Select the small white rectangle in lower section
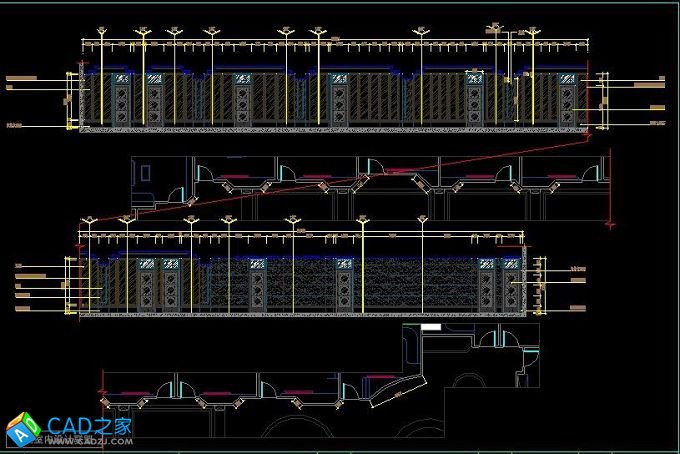Image resolution: width=680 pixels, height=454 pixels. coord(431,327)
